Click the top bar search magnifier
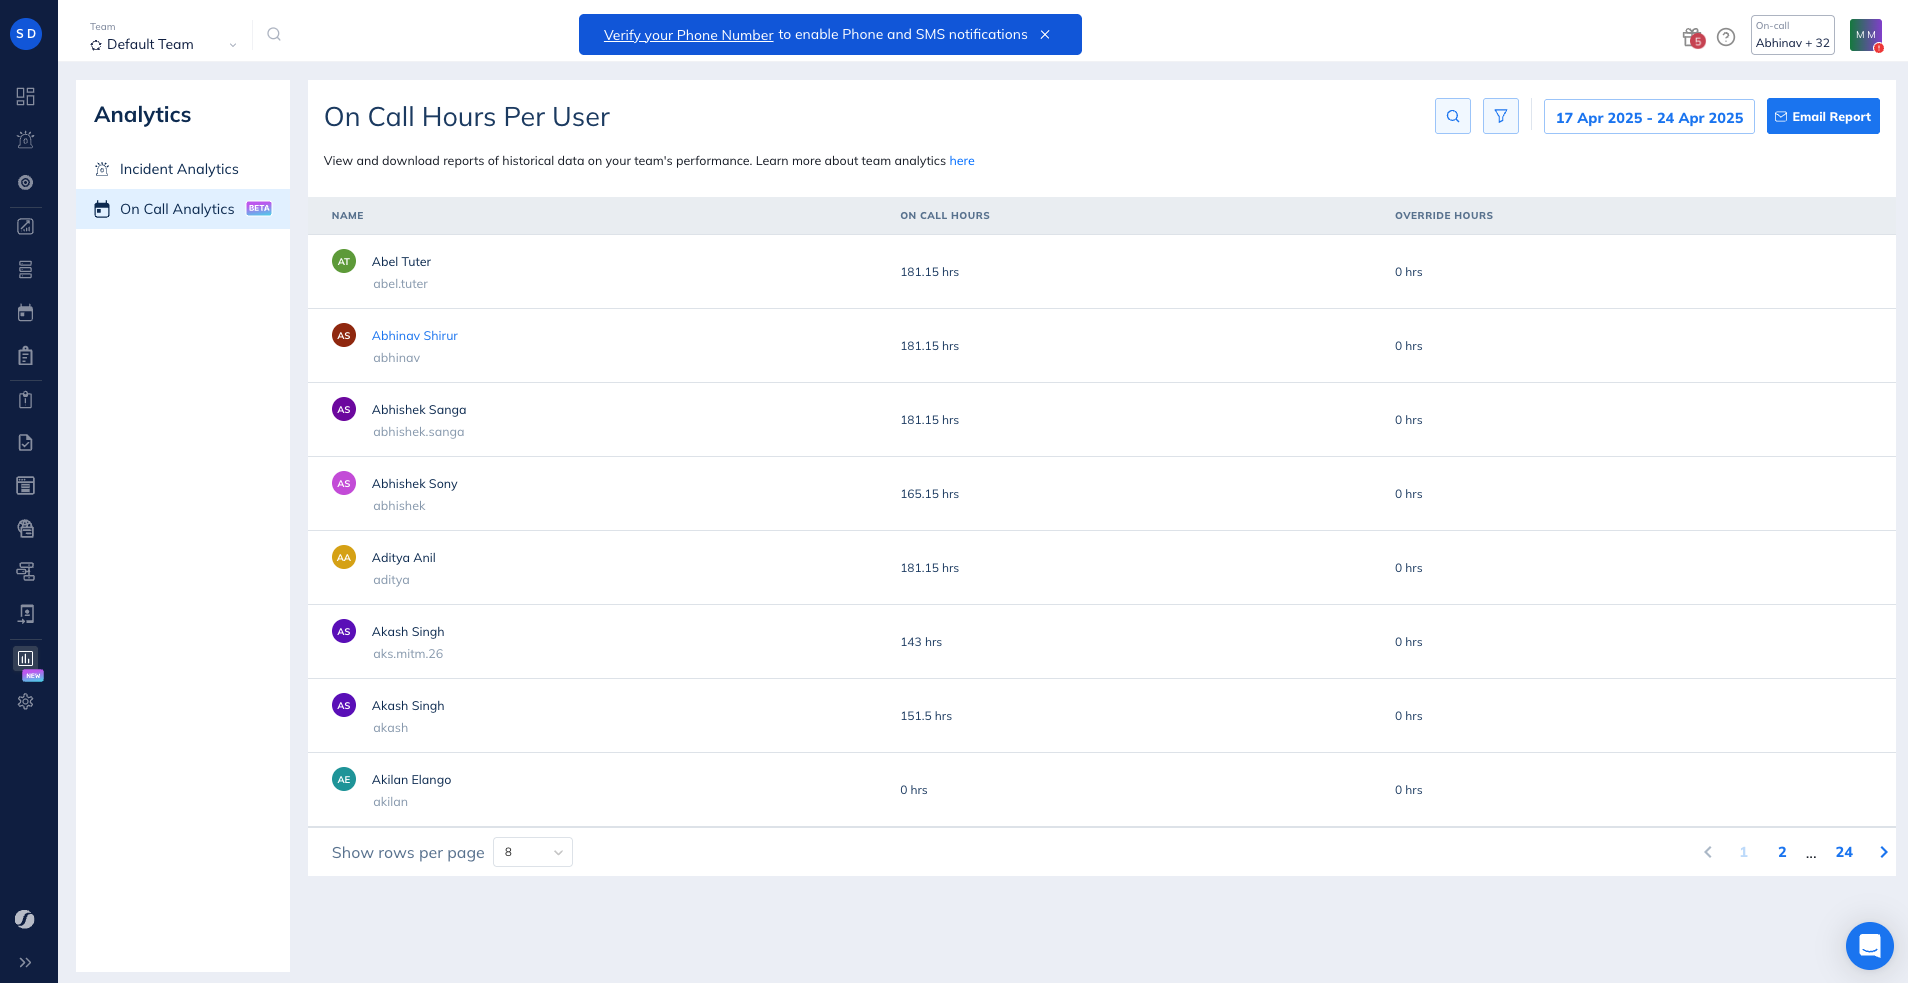 point(274,34)
